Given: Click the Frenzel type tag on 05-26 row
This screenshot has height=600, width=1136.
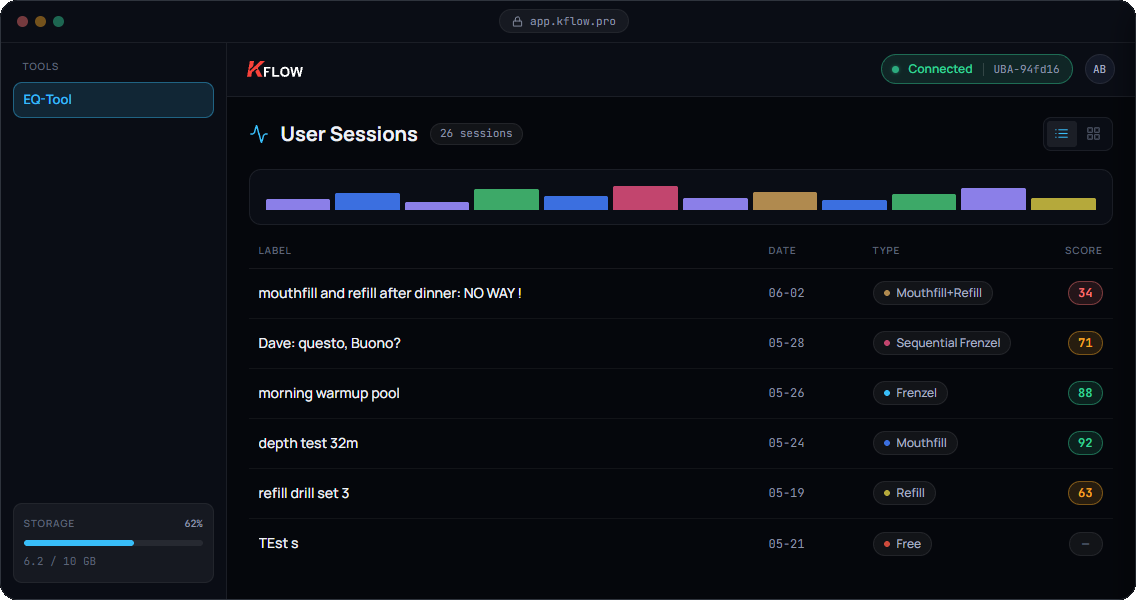Looking at the screenshot, I should pyautogui.click(x=910, y=393).
